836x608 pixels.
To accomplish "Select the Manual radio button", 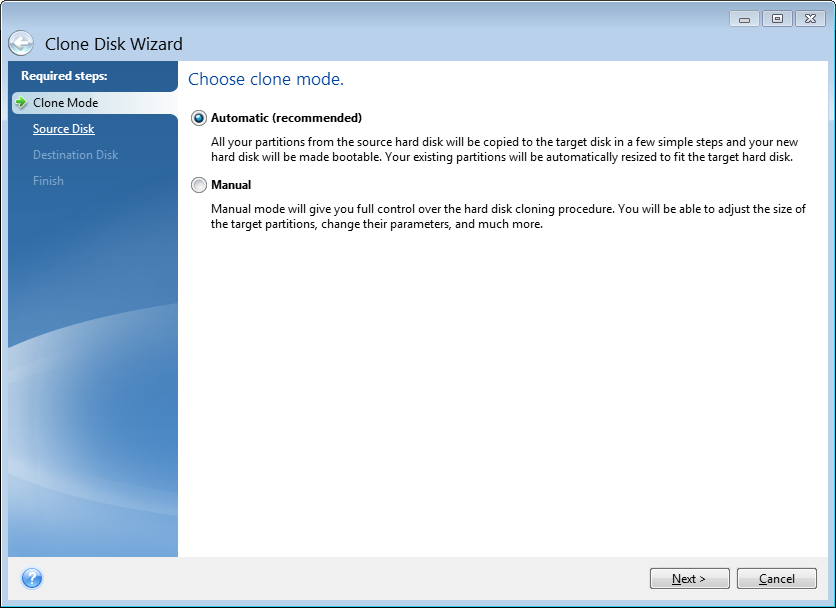I will [199, 185].
